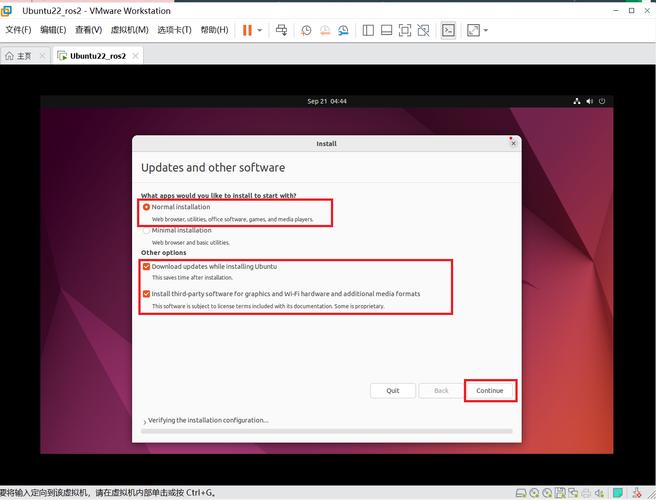Screen dimensions: 656x500
Task: Click the network adapter status icon
Action: tap(573, 493)
